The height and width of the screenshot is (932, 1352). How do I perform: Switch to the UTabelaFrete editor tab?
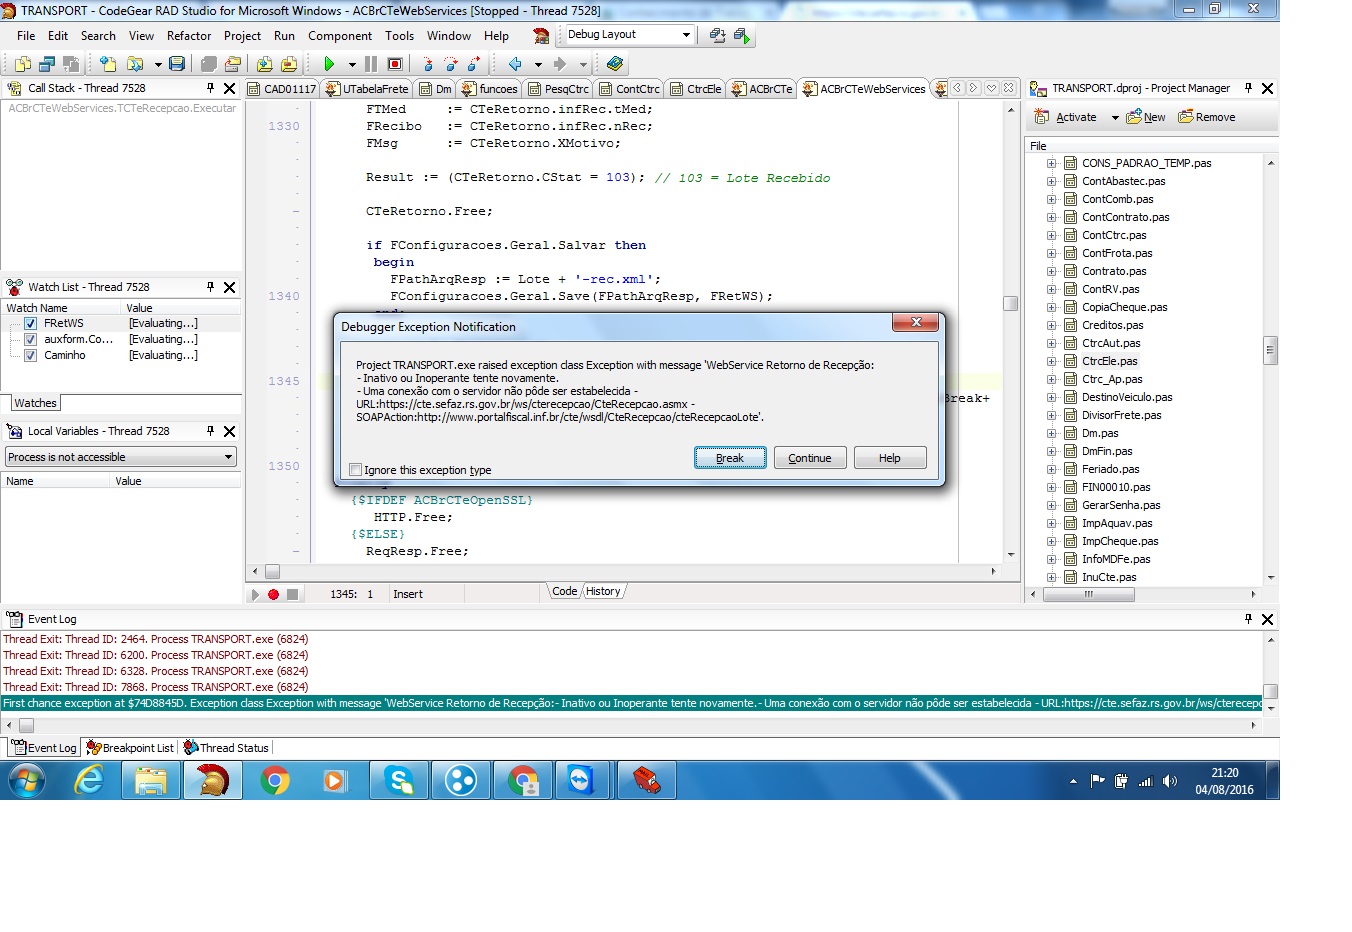366,89
